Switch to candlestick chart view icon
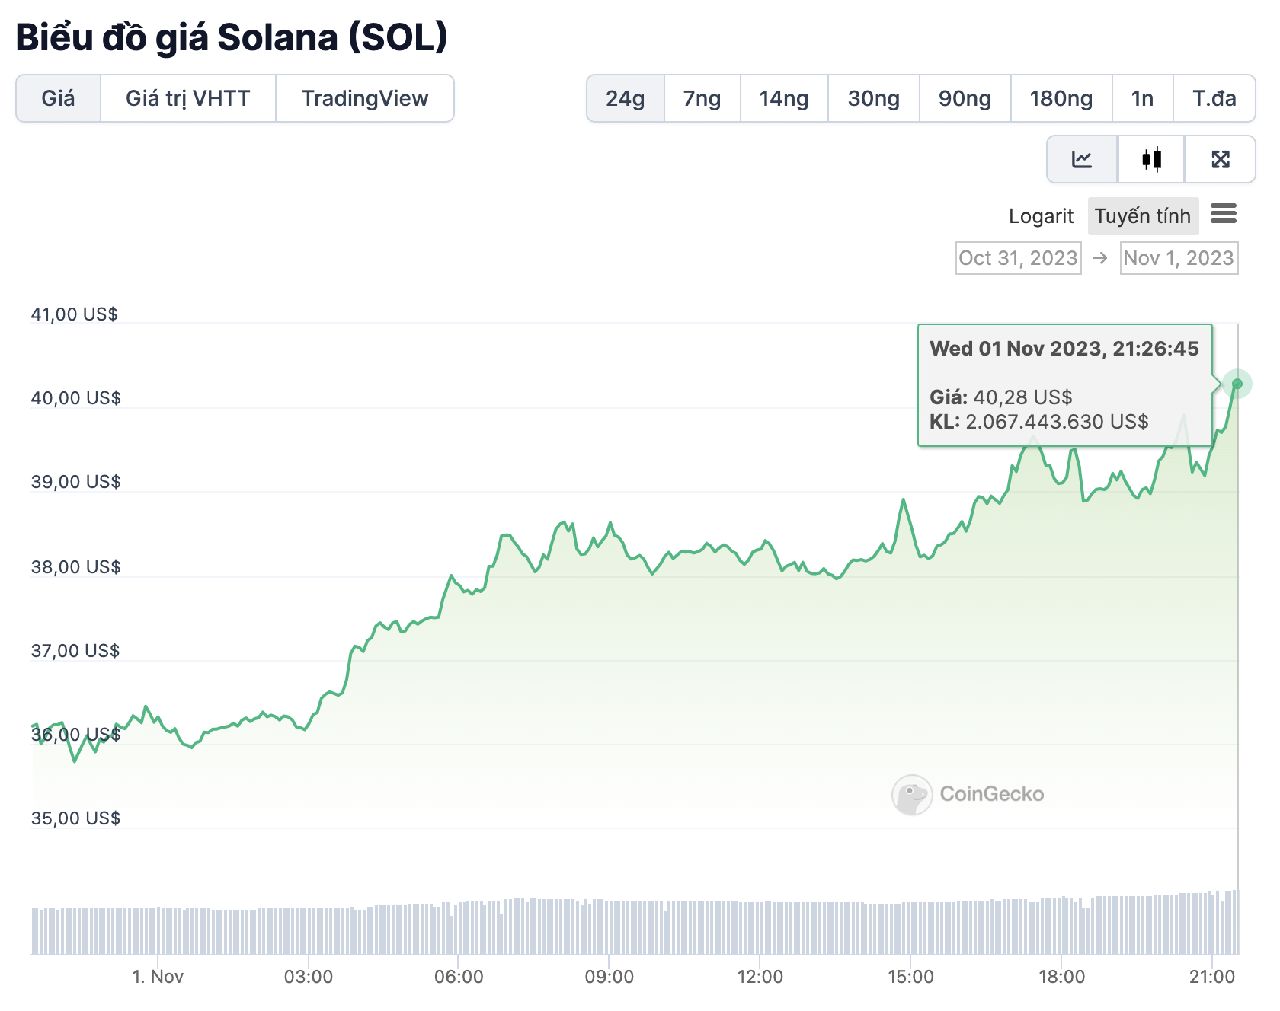The width and height of the screenshot is (1280, 1011). click(x=1151, y=159)
